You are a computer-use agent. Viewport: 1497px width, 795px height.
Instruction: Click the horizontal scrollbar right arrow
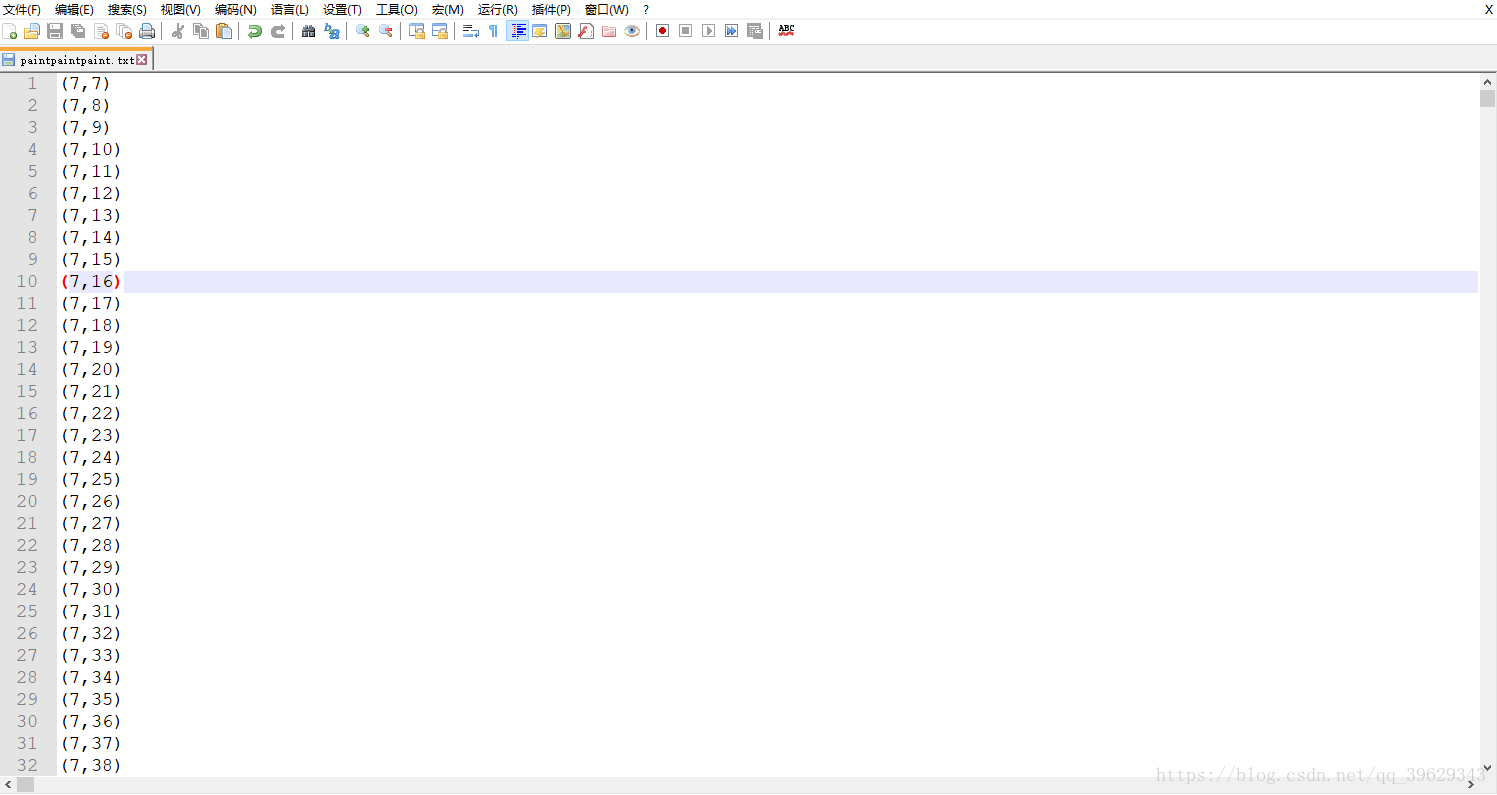1470,785
